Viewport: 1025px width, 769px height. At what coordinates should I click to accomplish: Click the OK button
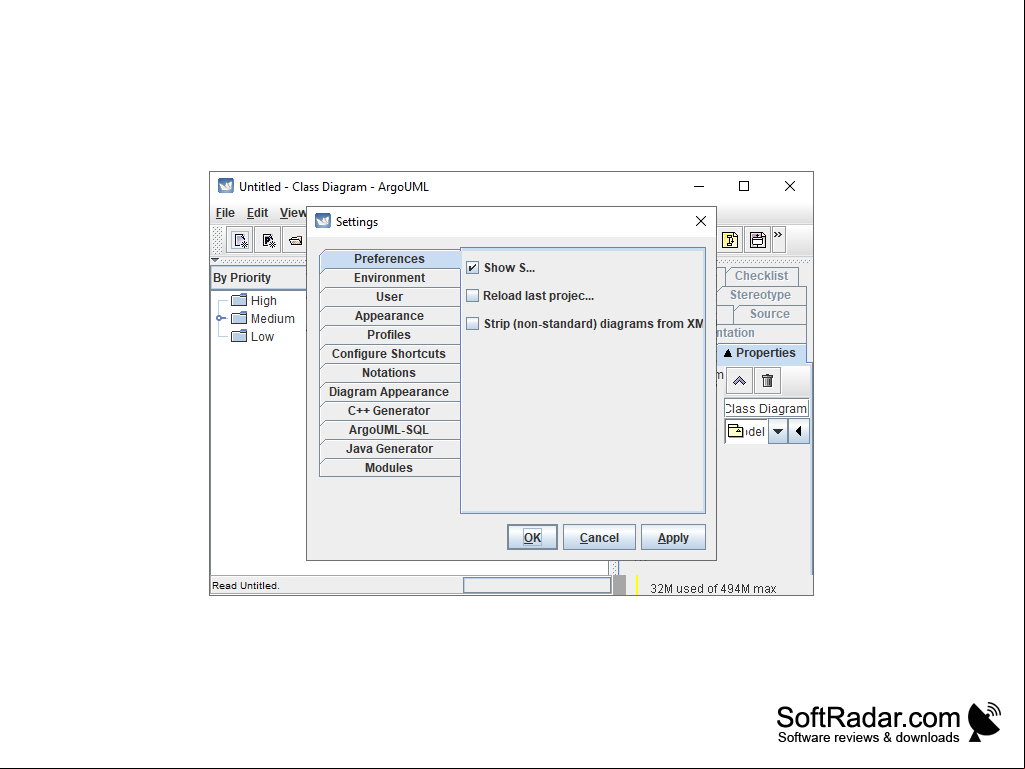[532, 538]
